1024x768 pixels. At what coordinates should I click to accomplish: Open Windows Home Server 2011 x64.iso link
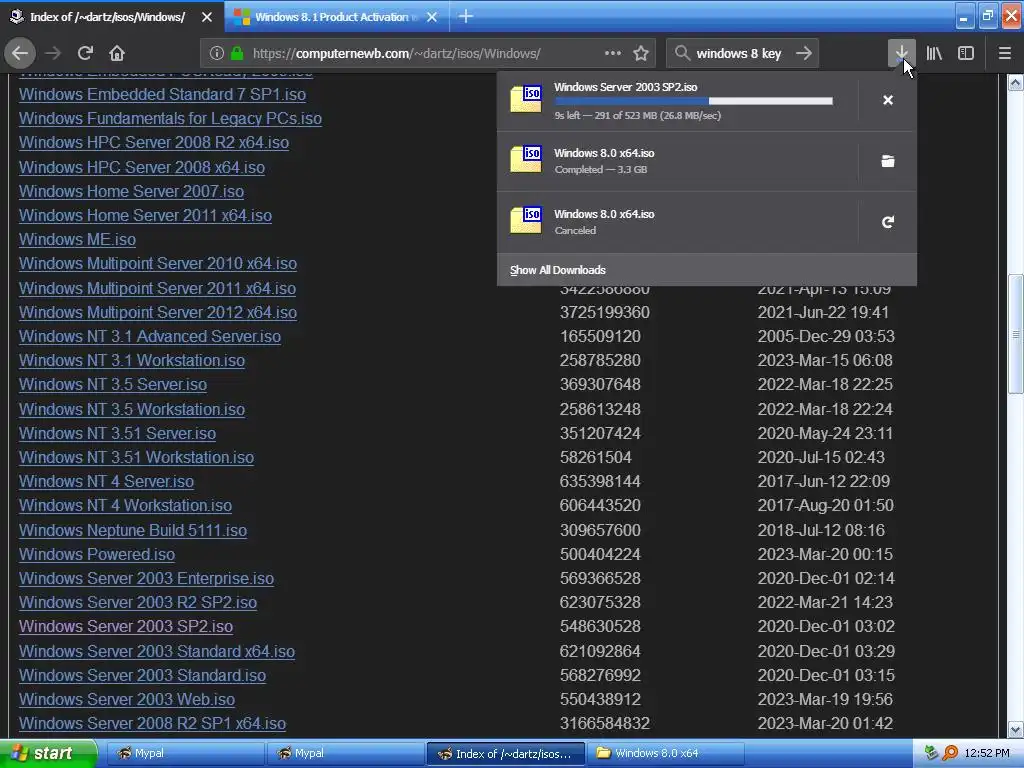[x=145, y=216]
